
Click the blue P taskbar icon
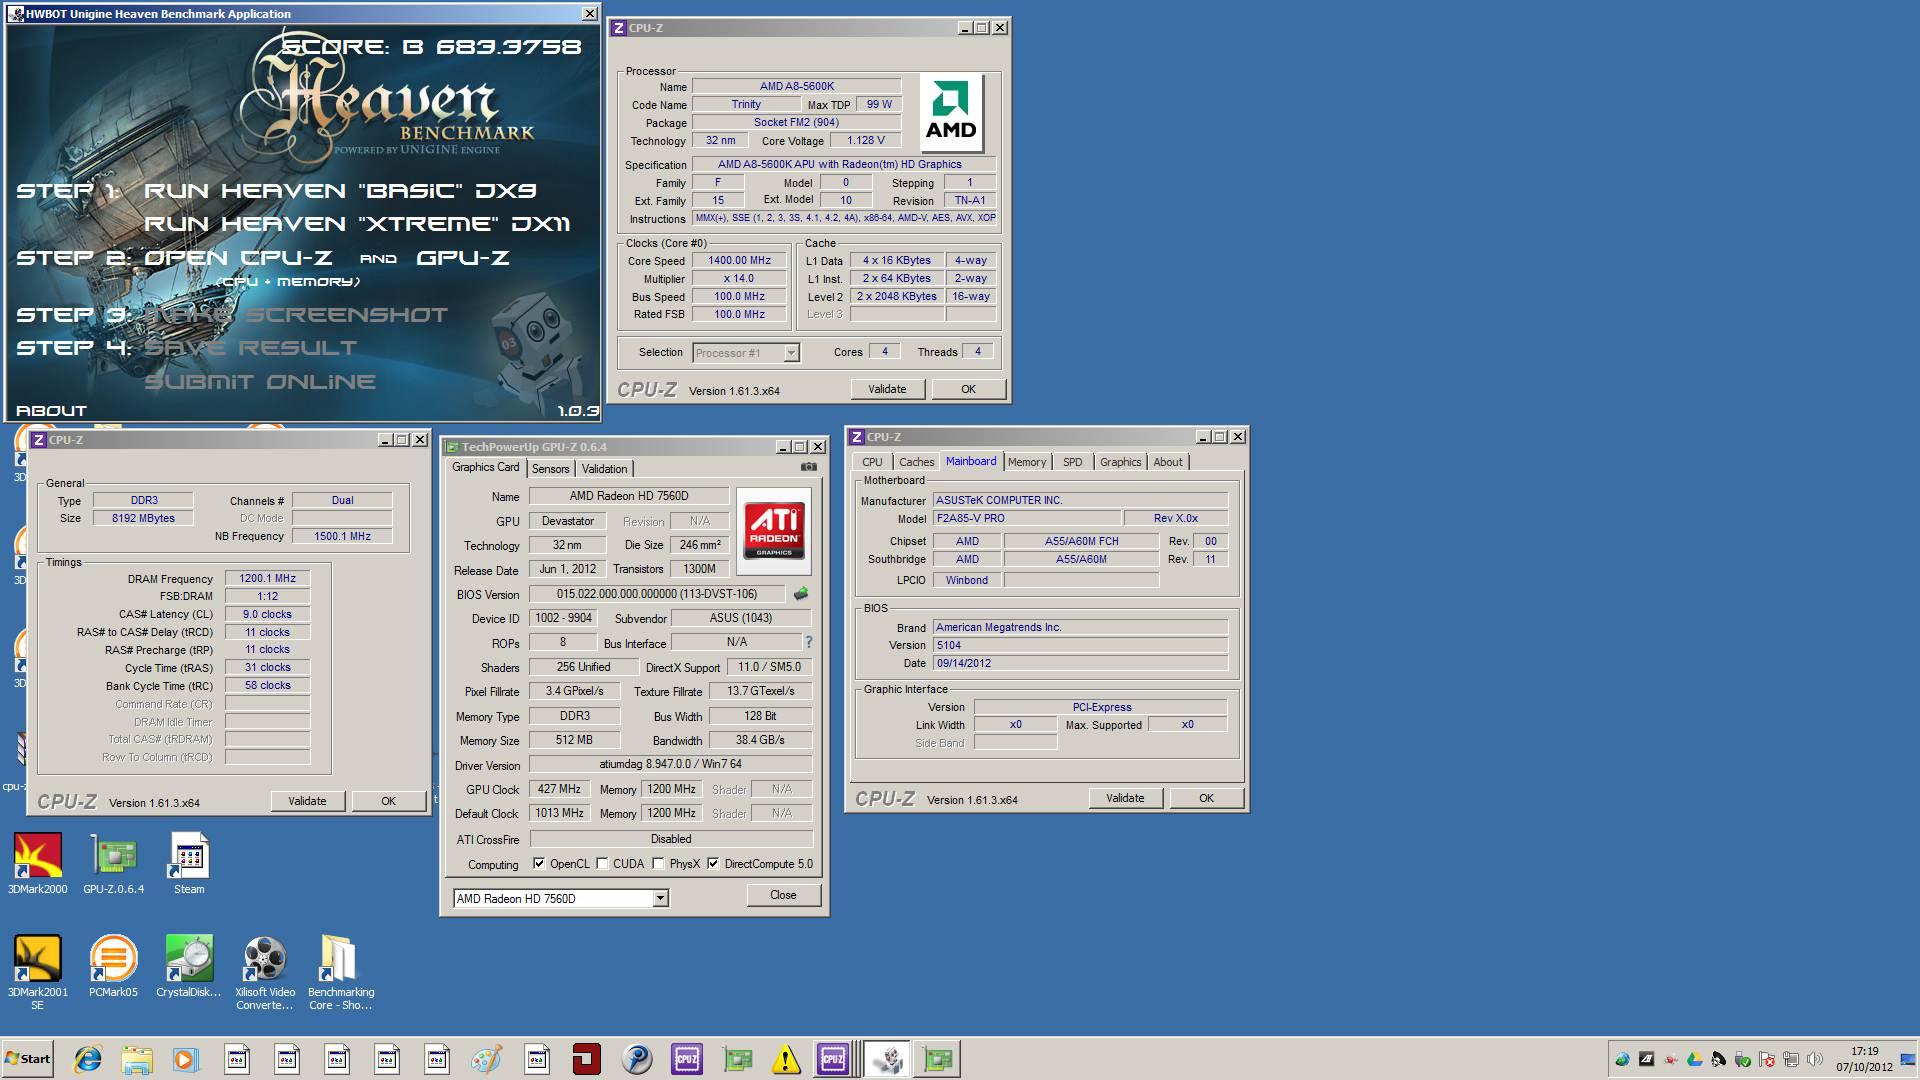[x=637, y=1059]
